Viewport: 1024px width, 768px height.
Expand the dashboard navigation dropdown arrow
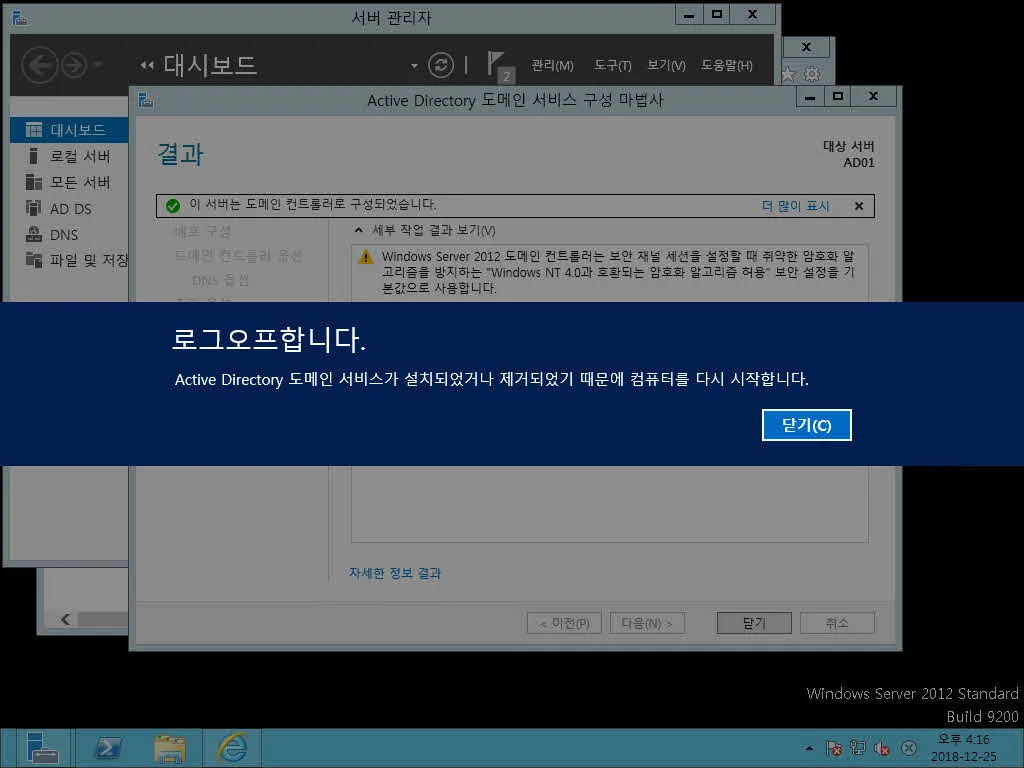pos(412,64)
